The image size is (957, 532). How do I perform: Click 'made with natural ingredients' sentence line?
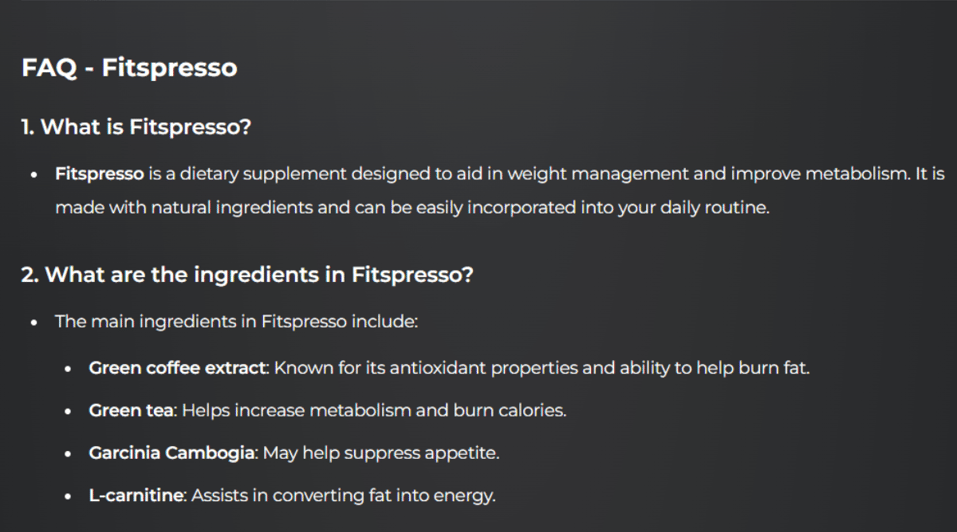tap(413, 207)
